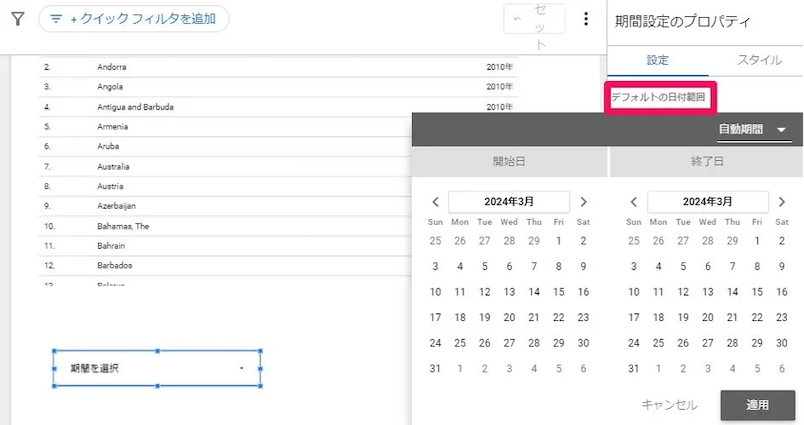Open the end calendar 2024年3月 month picker
The image size is (804, 425).
(708, 202)
